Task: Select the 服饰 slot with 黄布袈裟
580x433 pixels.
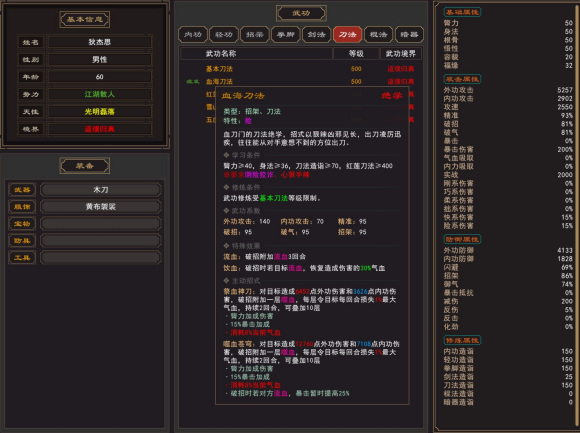Action: pos(101,207)
